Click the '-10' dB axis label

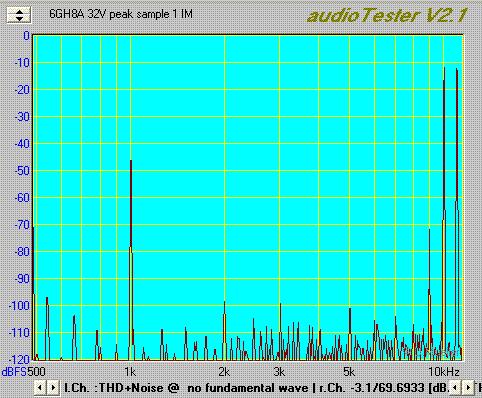22,63
